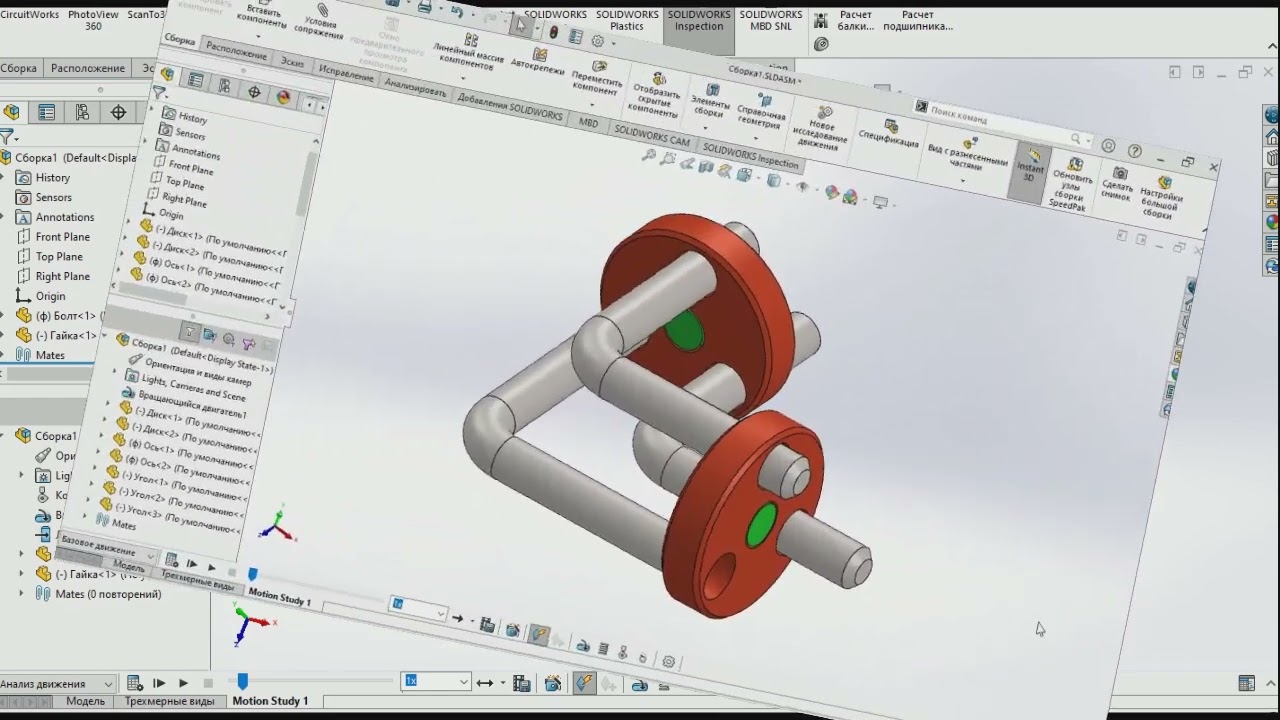Expand Mates (0 повторений) in the back window
The height and width of the screenshot is (720, 1280).
[22, 593]
